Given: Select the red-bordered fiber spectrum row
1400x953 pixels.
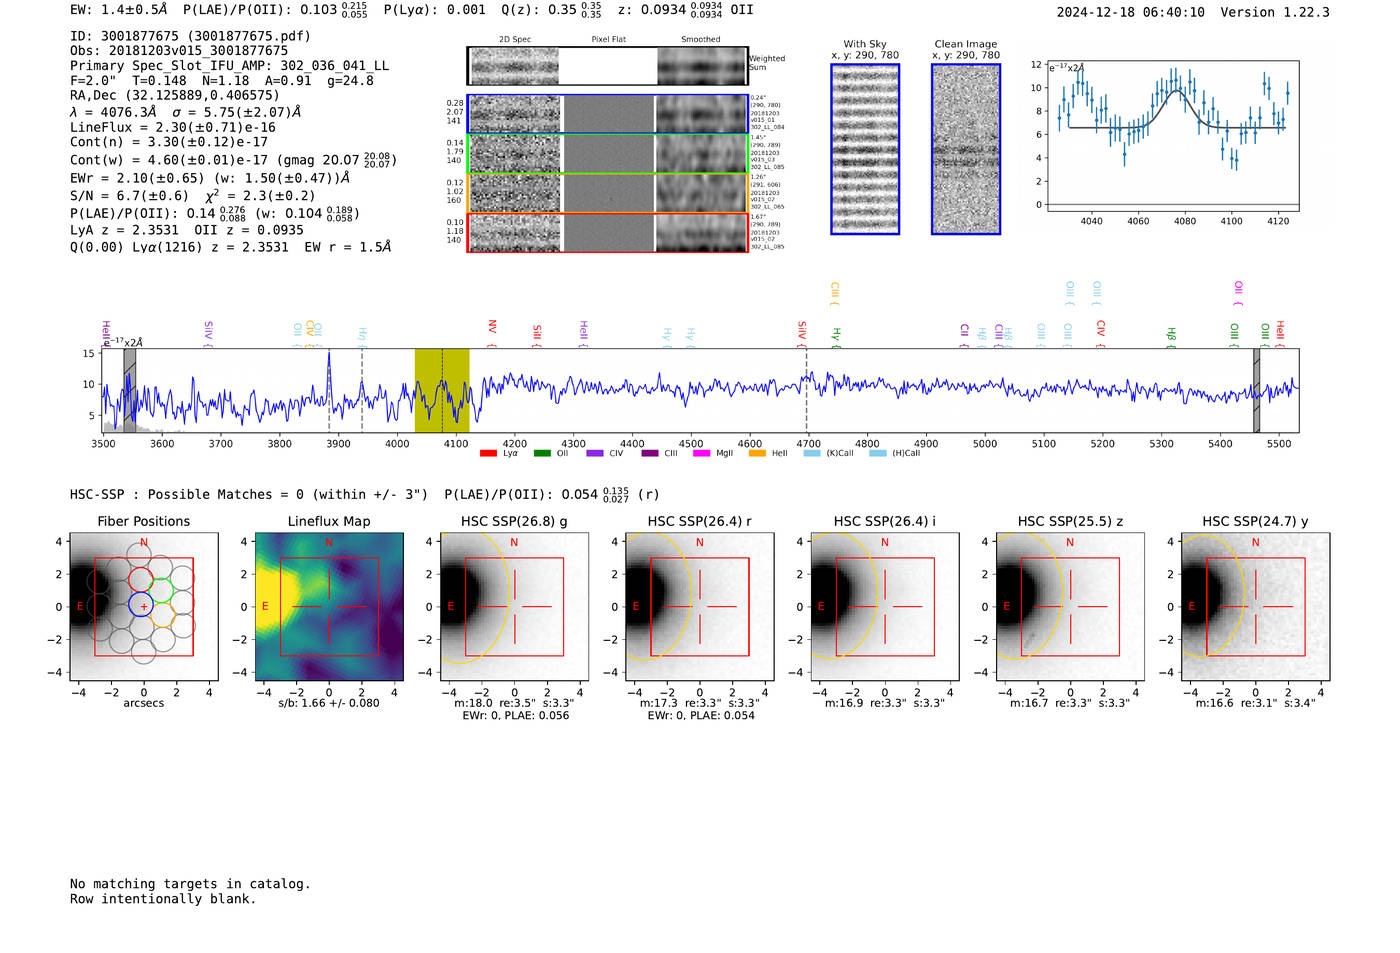Looking at the screenshot, I should (608, 233).
